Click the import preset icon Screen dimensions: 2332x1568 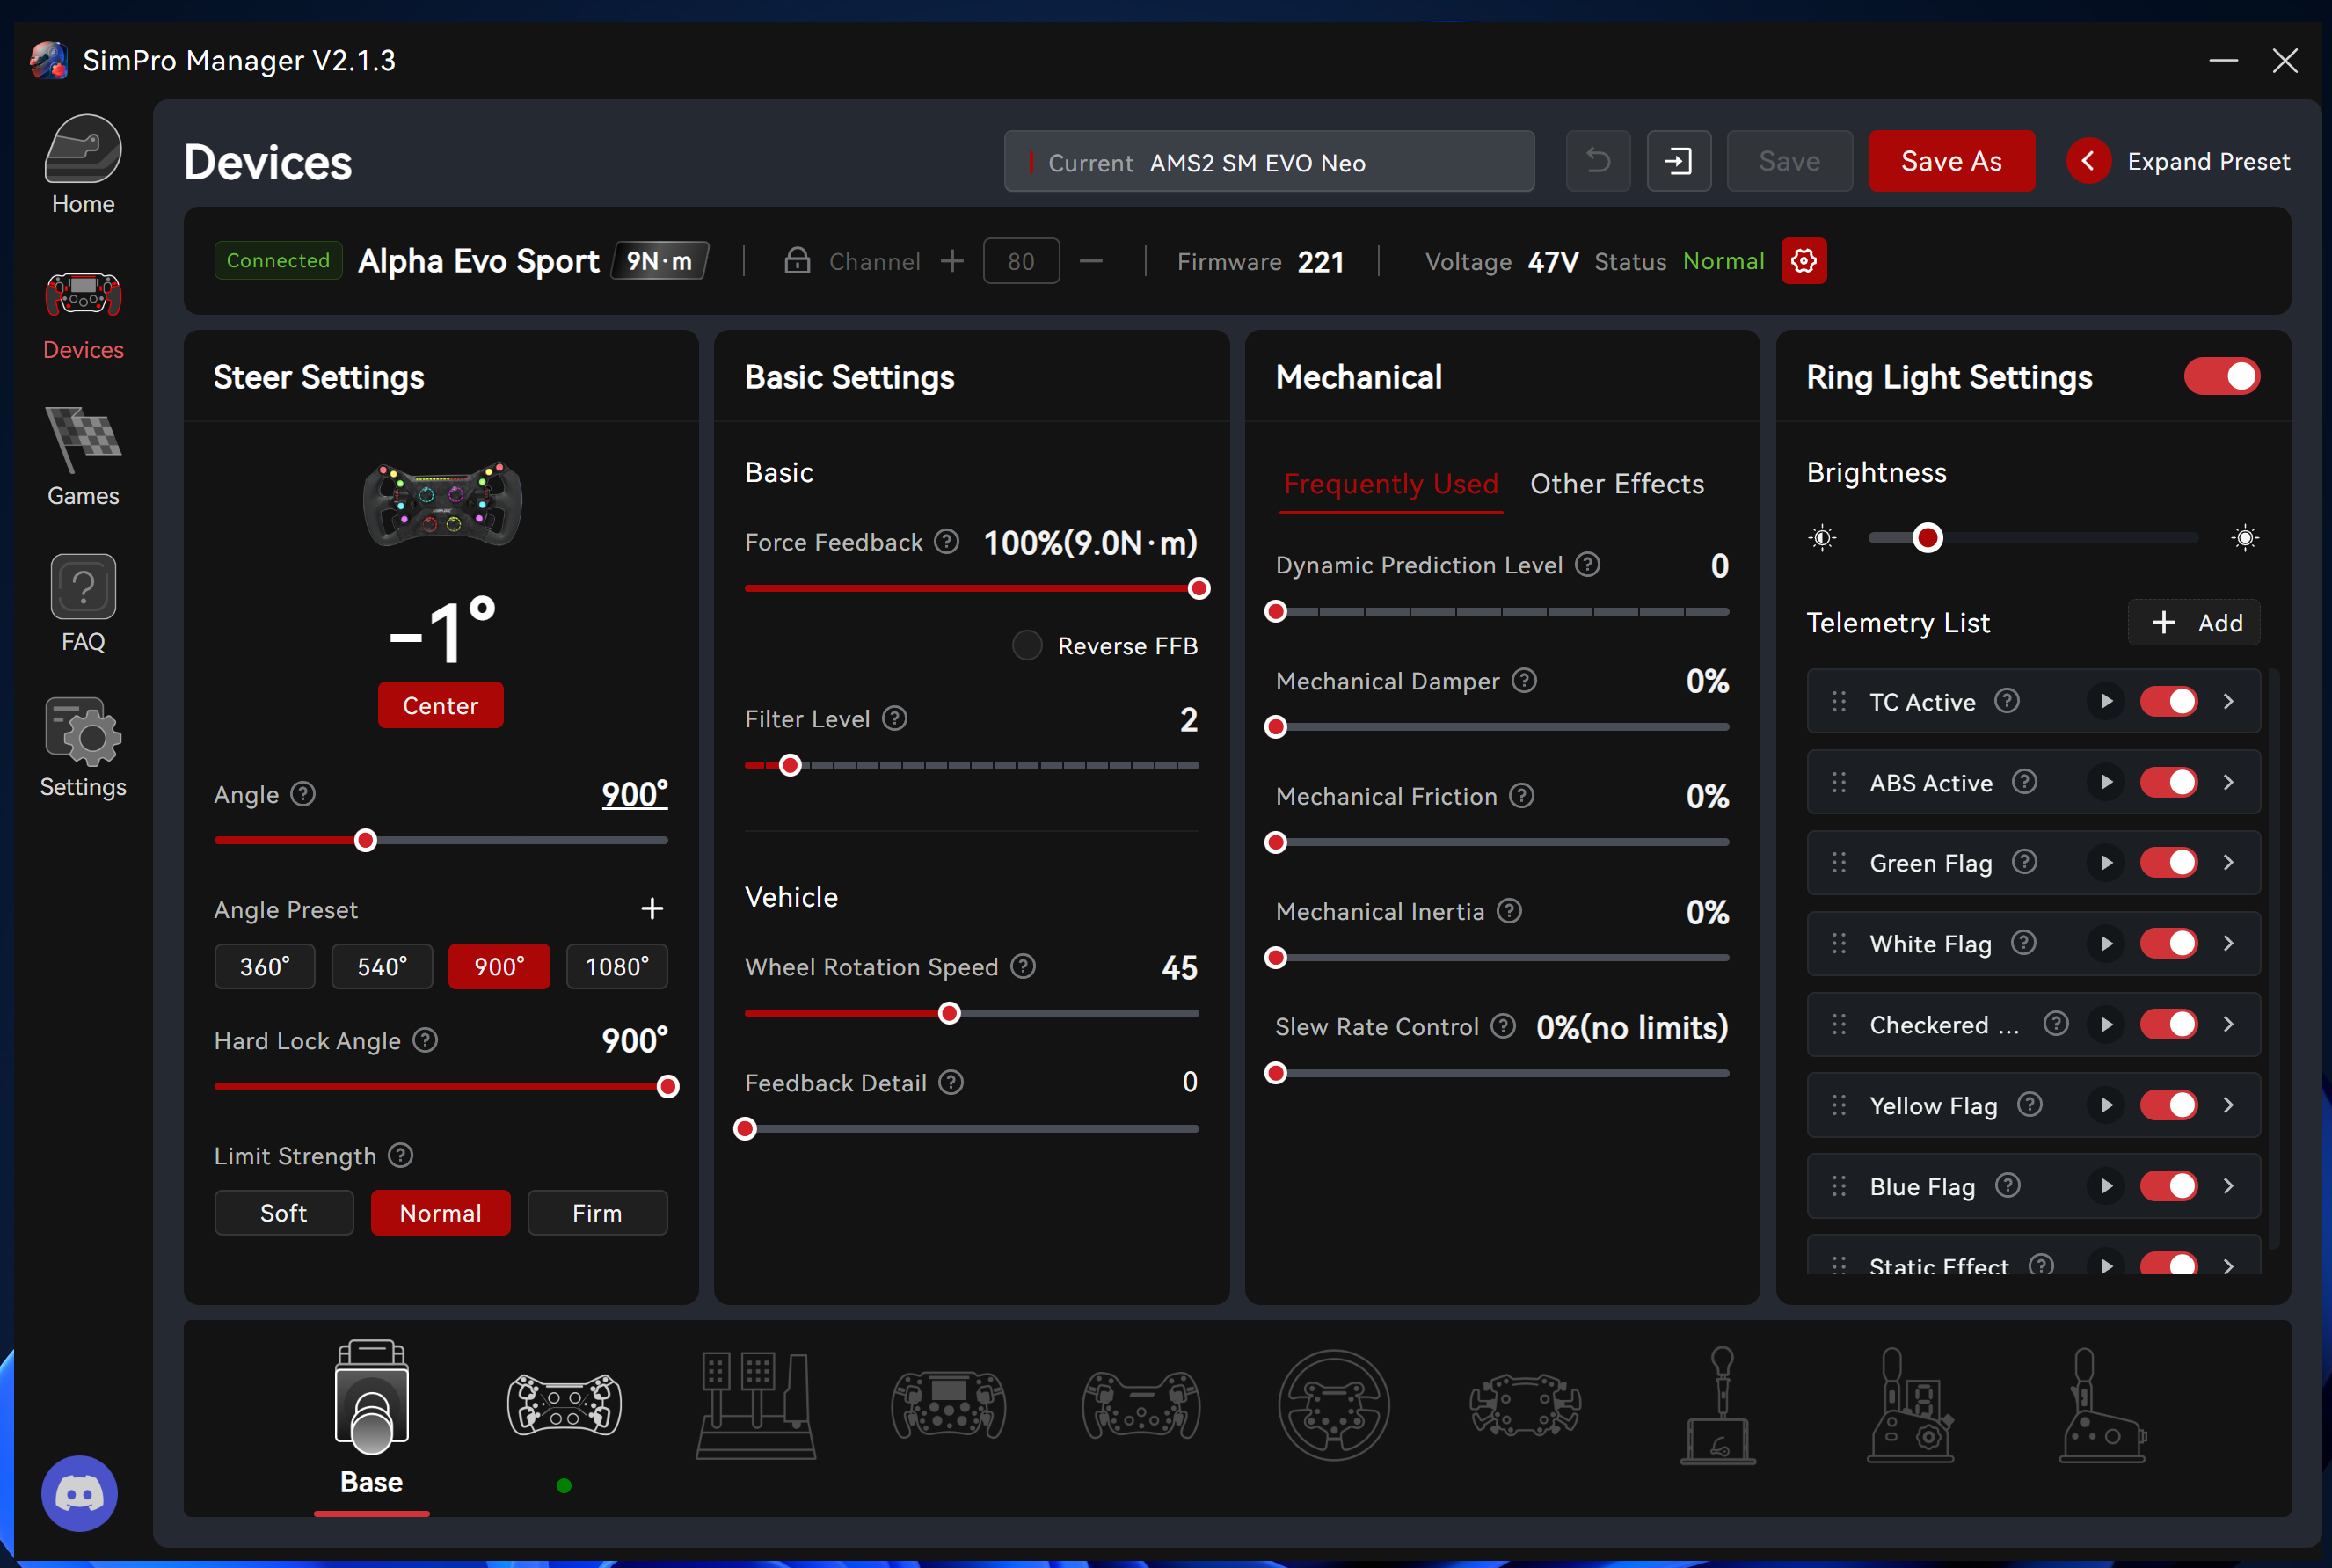point(1679,161)
